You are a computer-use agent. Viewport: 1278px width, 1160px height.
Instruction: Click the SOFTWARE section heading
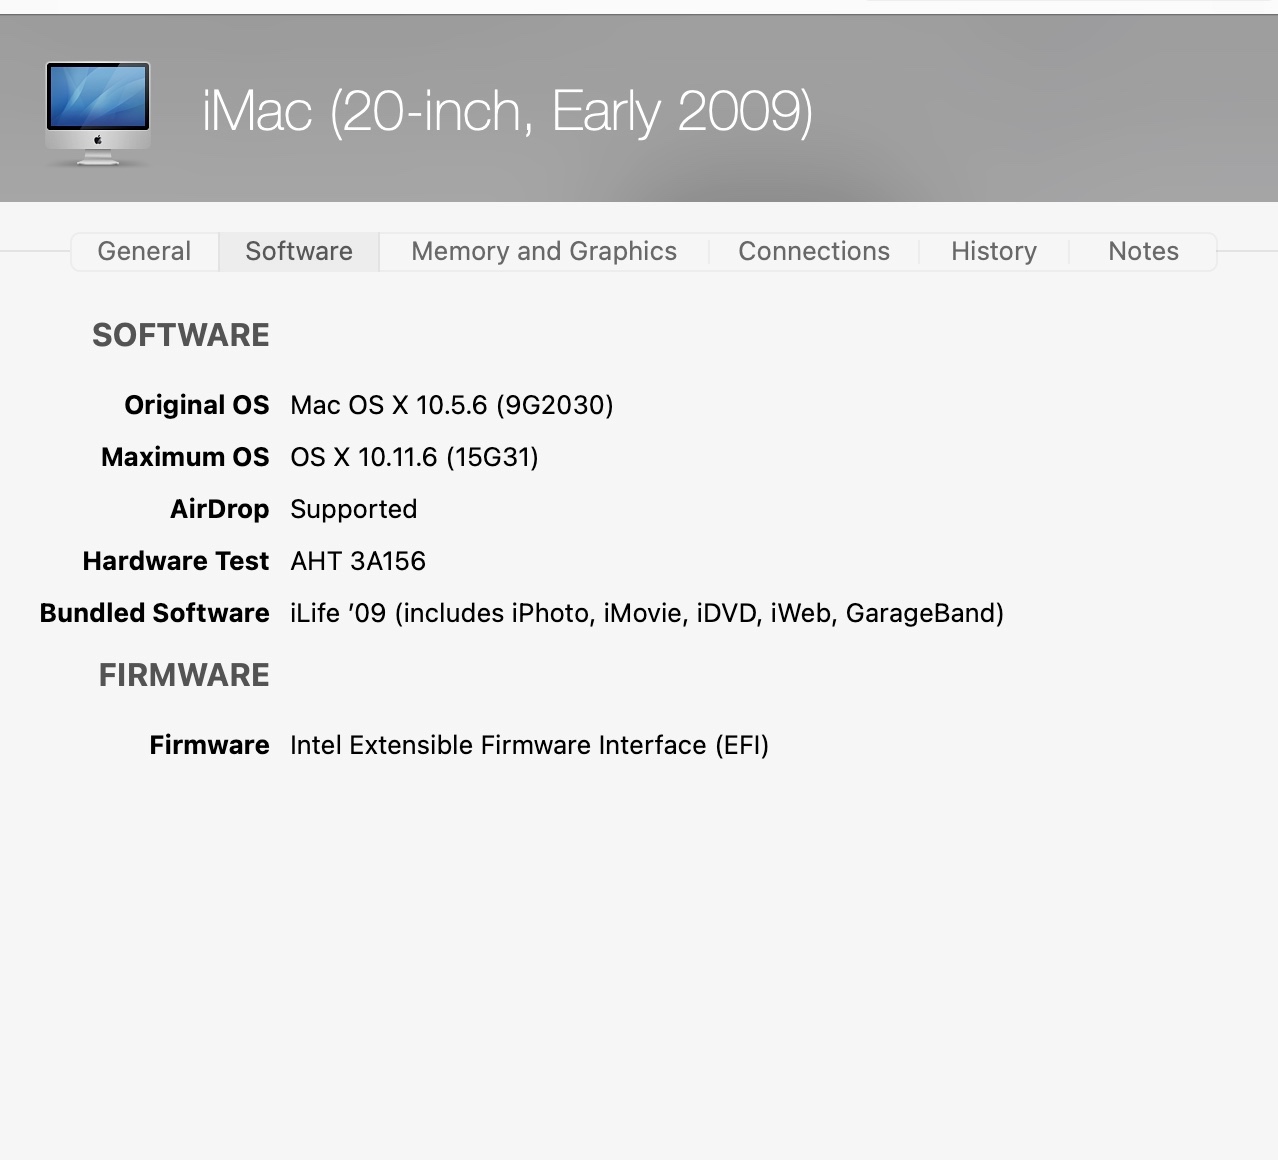[x=181, y=335]
